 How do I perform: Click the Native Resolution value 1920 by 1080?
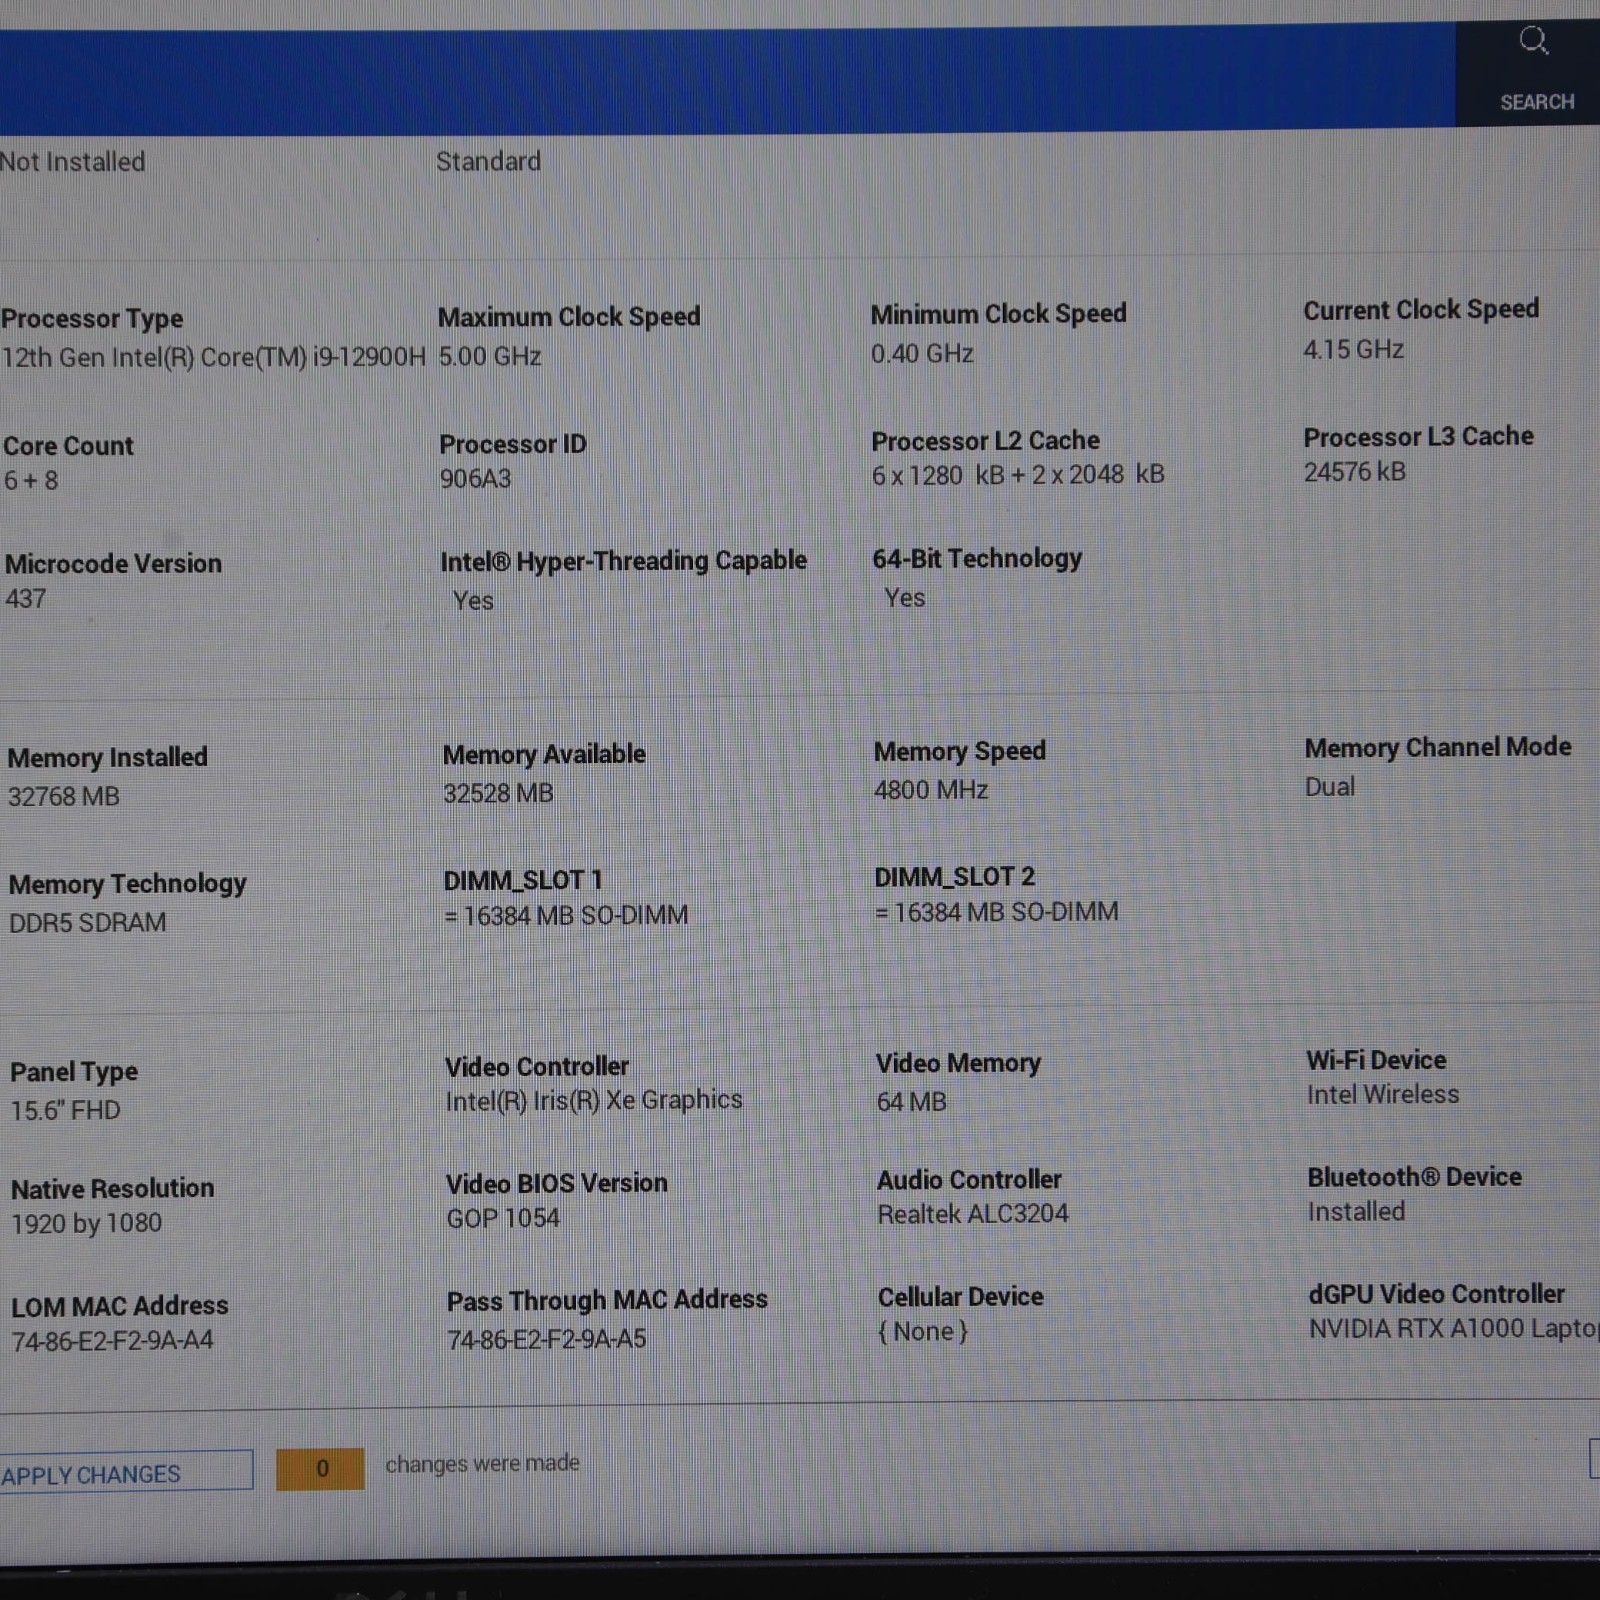[x=87, y=1223]
